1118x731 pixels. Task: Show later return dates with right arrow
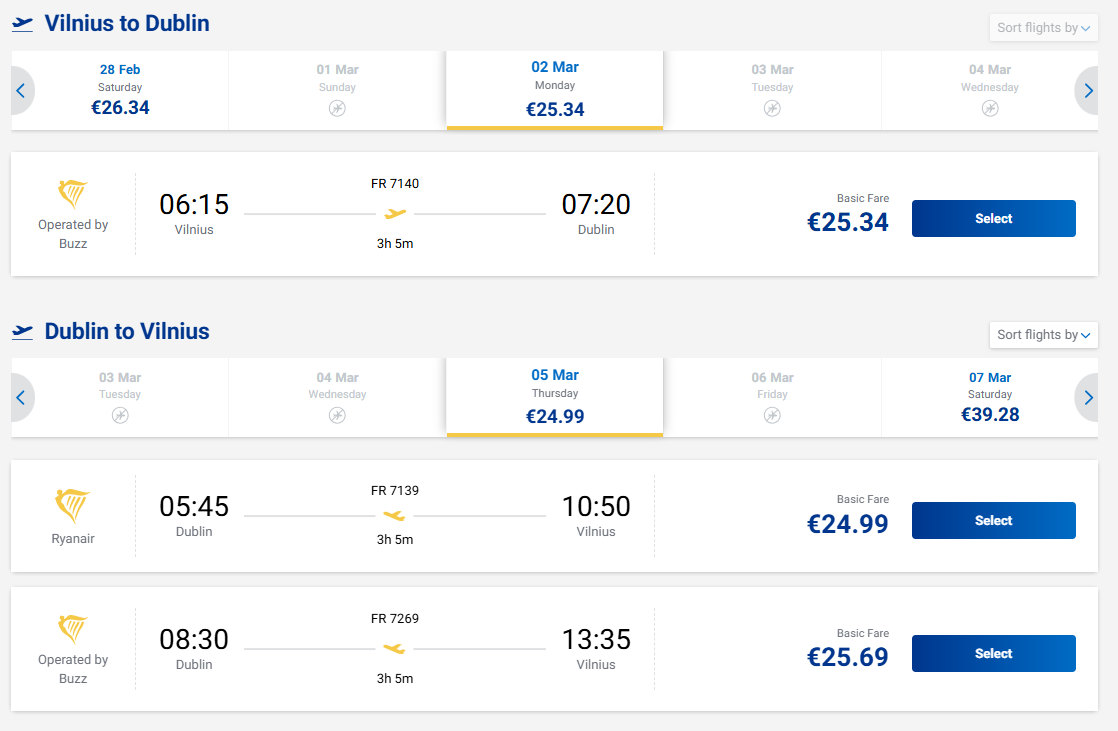coord(1088,398)
